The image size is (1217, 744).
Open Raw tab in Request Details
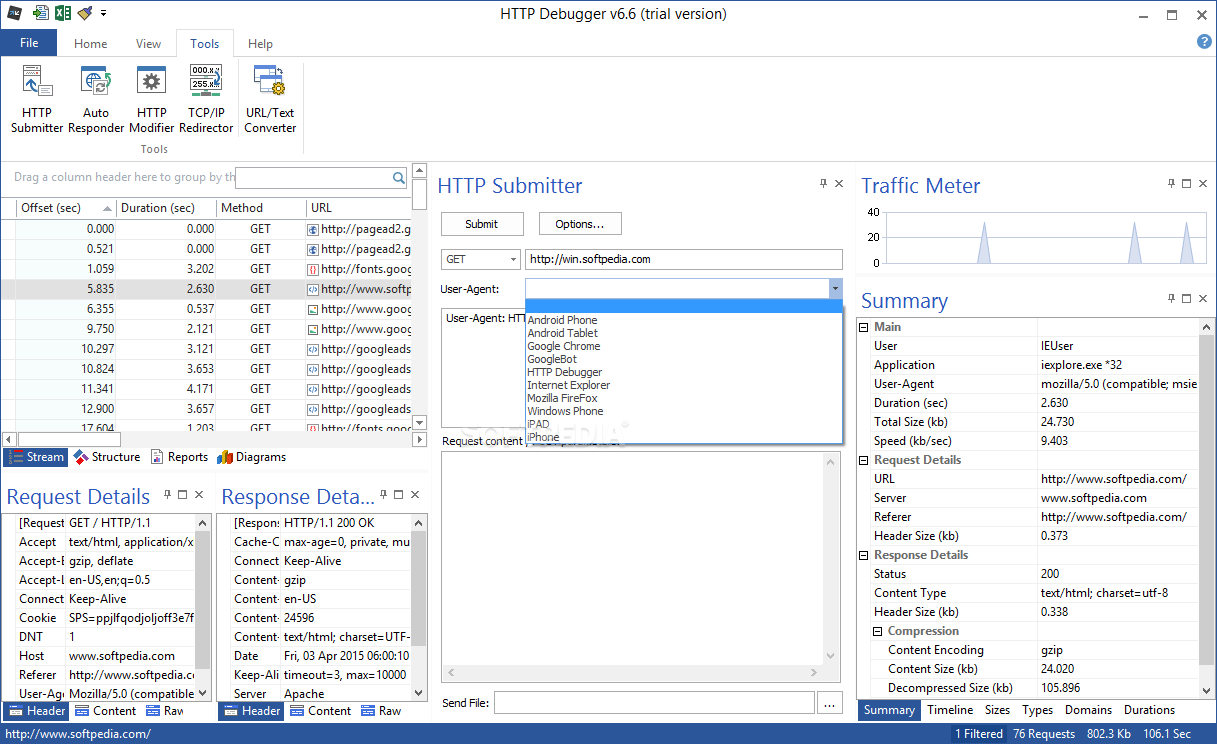(164, 711)
